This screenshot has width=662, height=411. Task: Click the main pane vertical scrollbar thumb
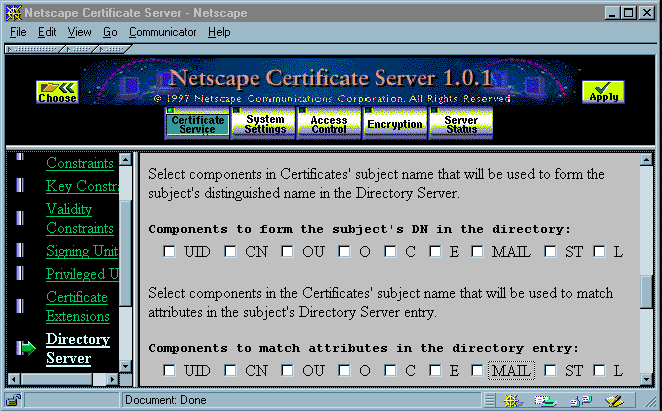point(646,292)
